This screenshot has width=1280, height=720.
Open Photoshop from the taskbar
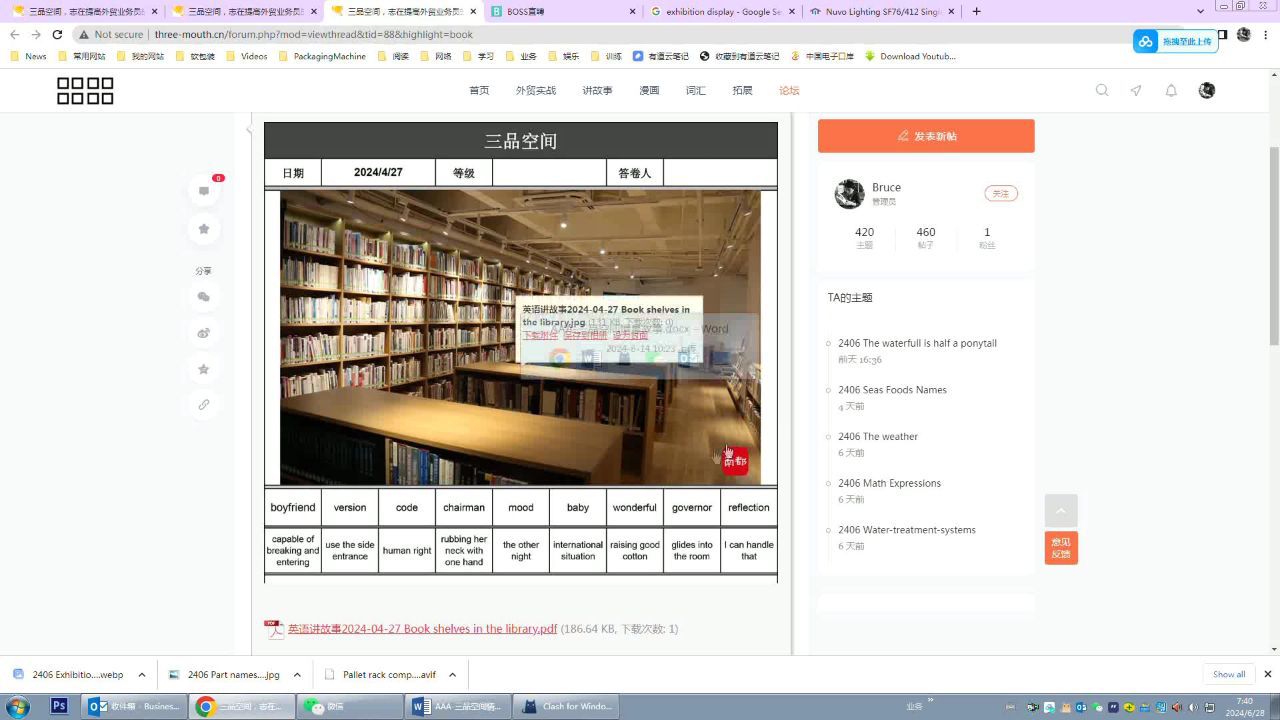point(59,706)
